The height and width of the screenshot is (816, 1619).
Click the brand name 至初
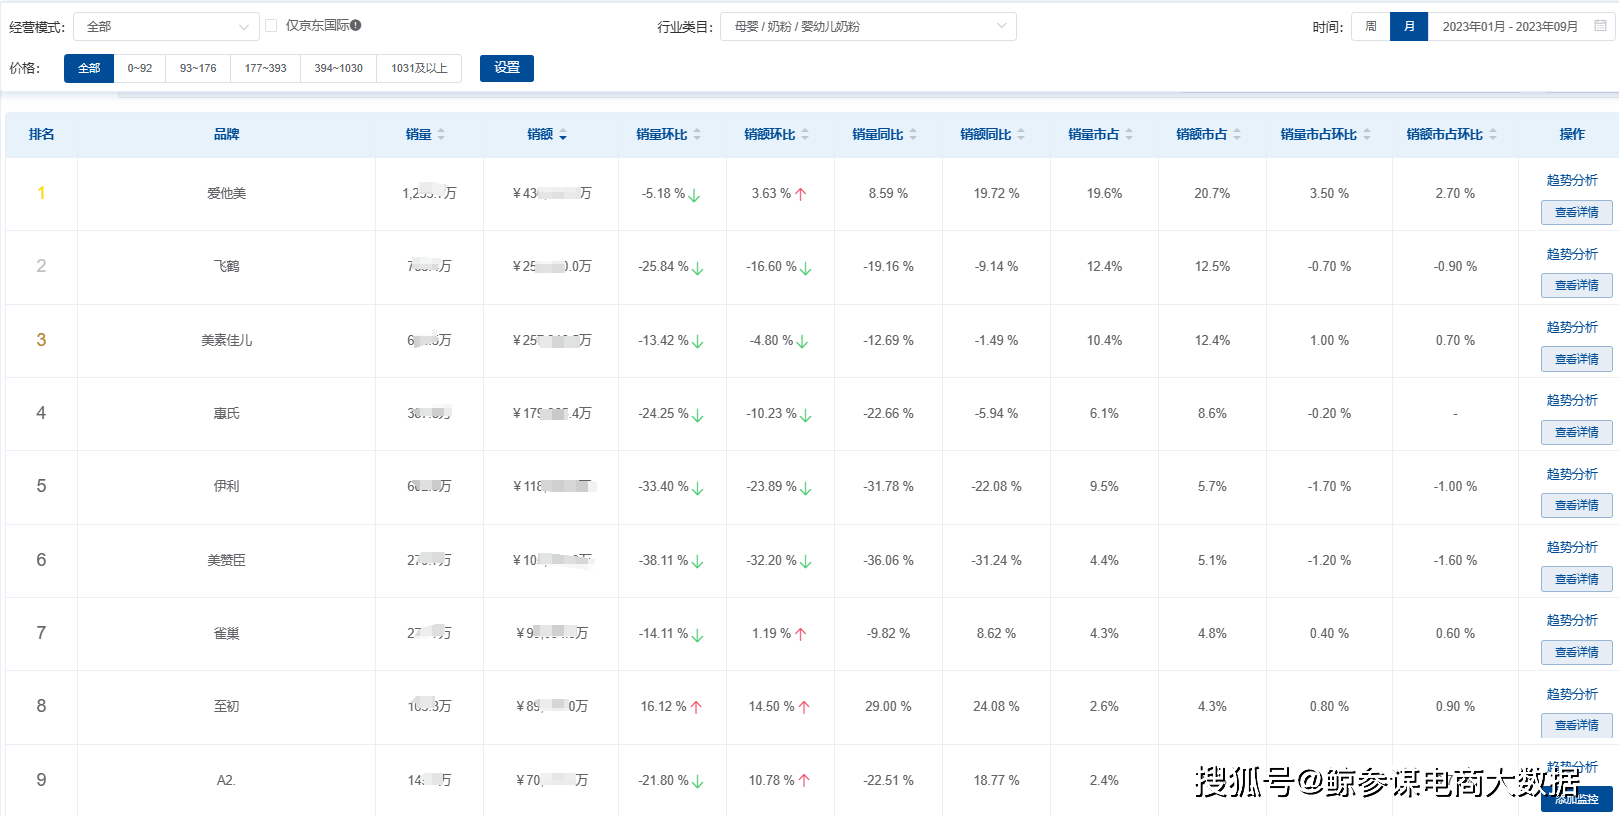226,707
